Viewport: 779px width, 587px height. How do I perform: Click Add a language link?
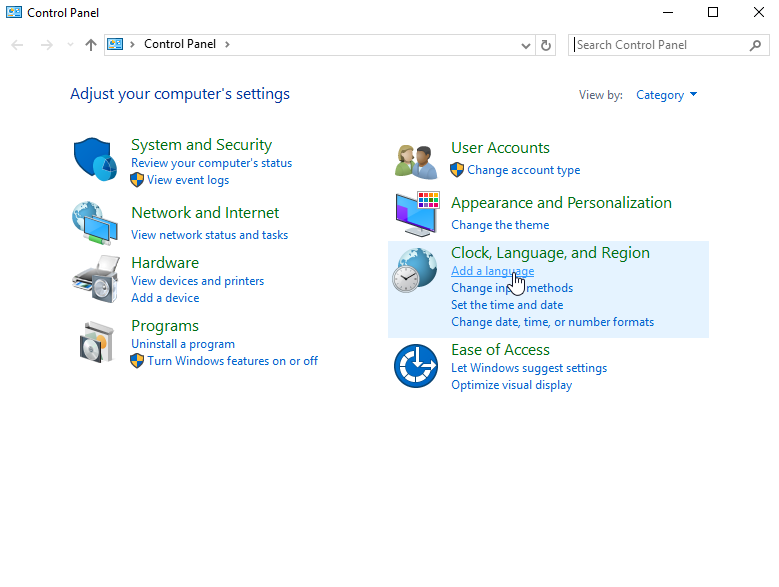click(x=492, y=271)
